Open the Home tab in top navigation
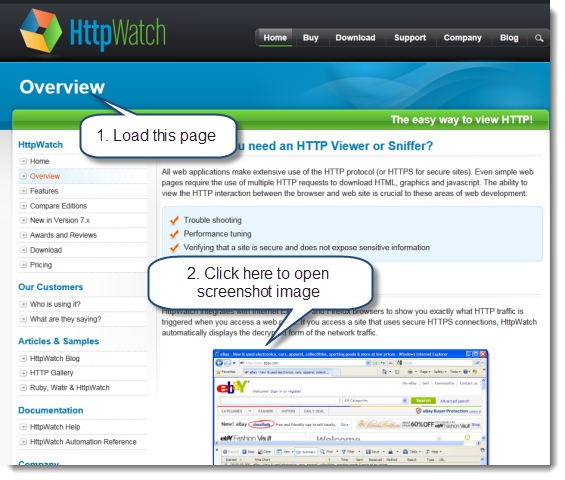This screenshot has height=480, width=565. tap(275, 38)
